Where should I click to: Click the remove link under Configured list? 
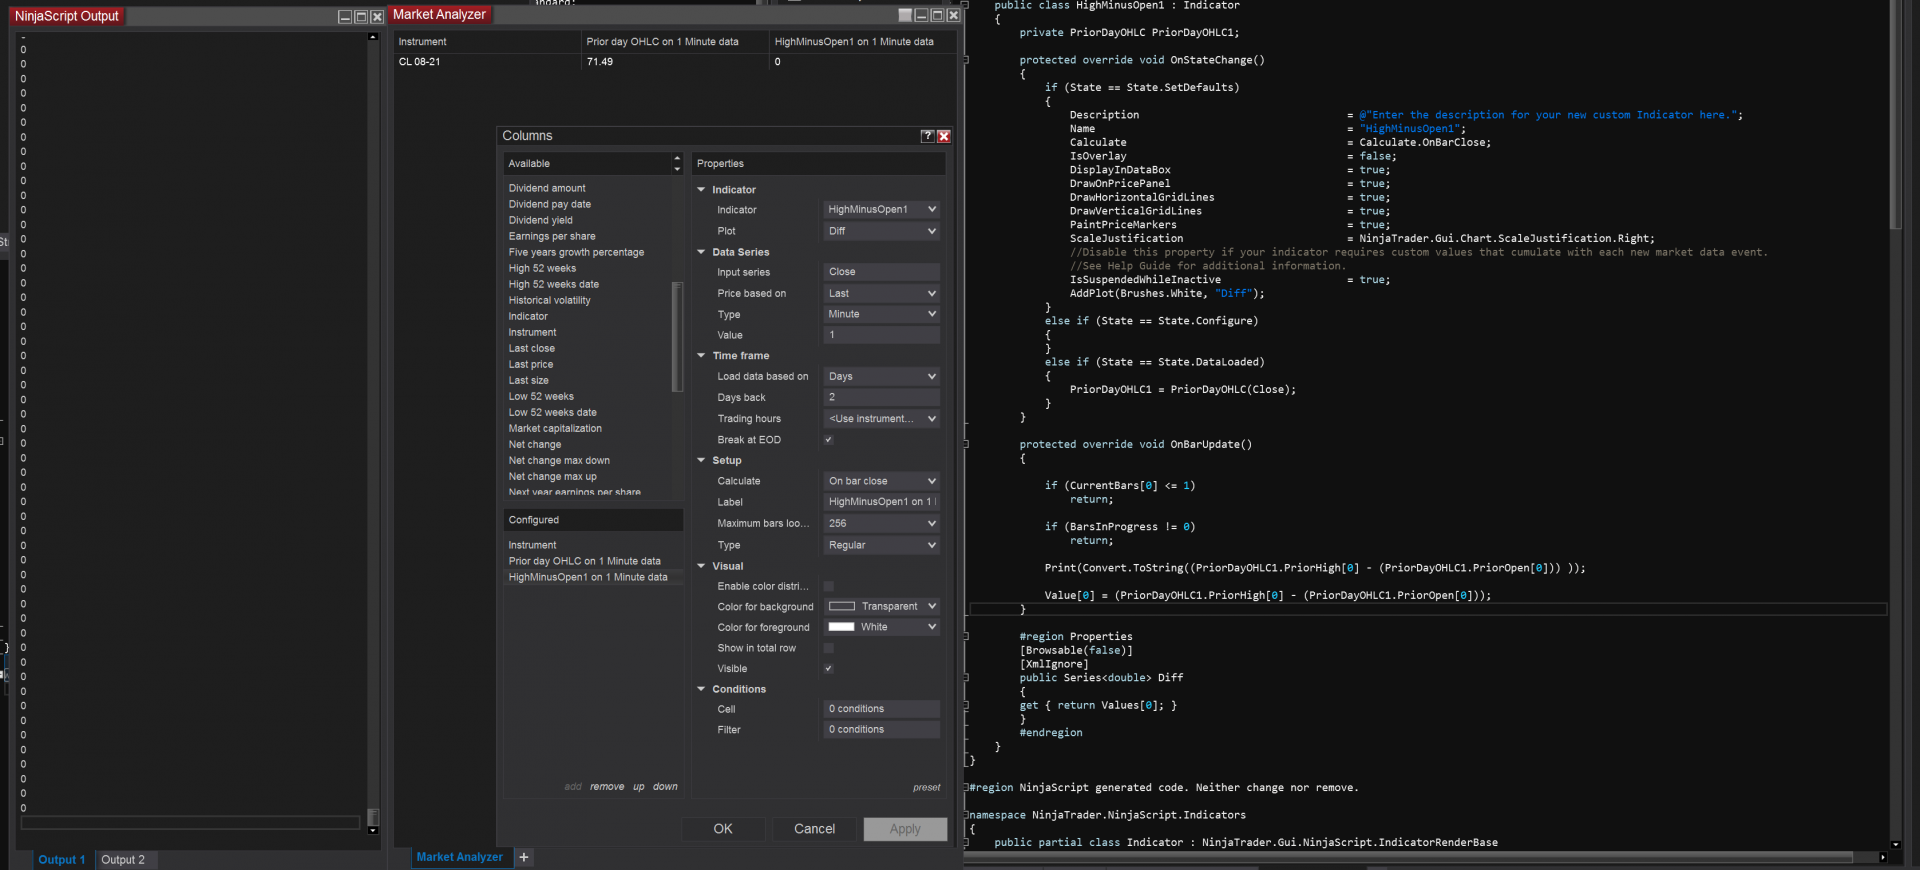click(x=607, y=787)
